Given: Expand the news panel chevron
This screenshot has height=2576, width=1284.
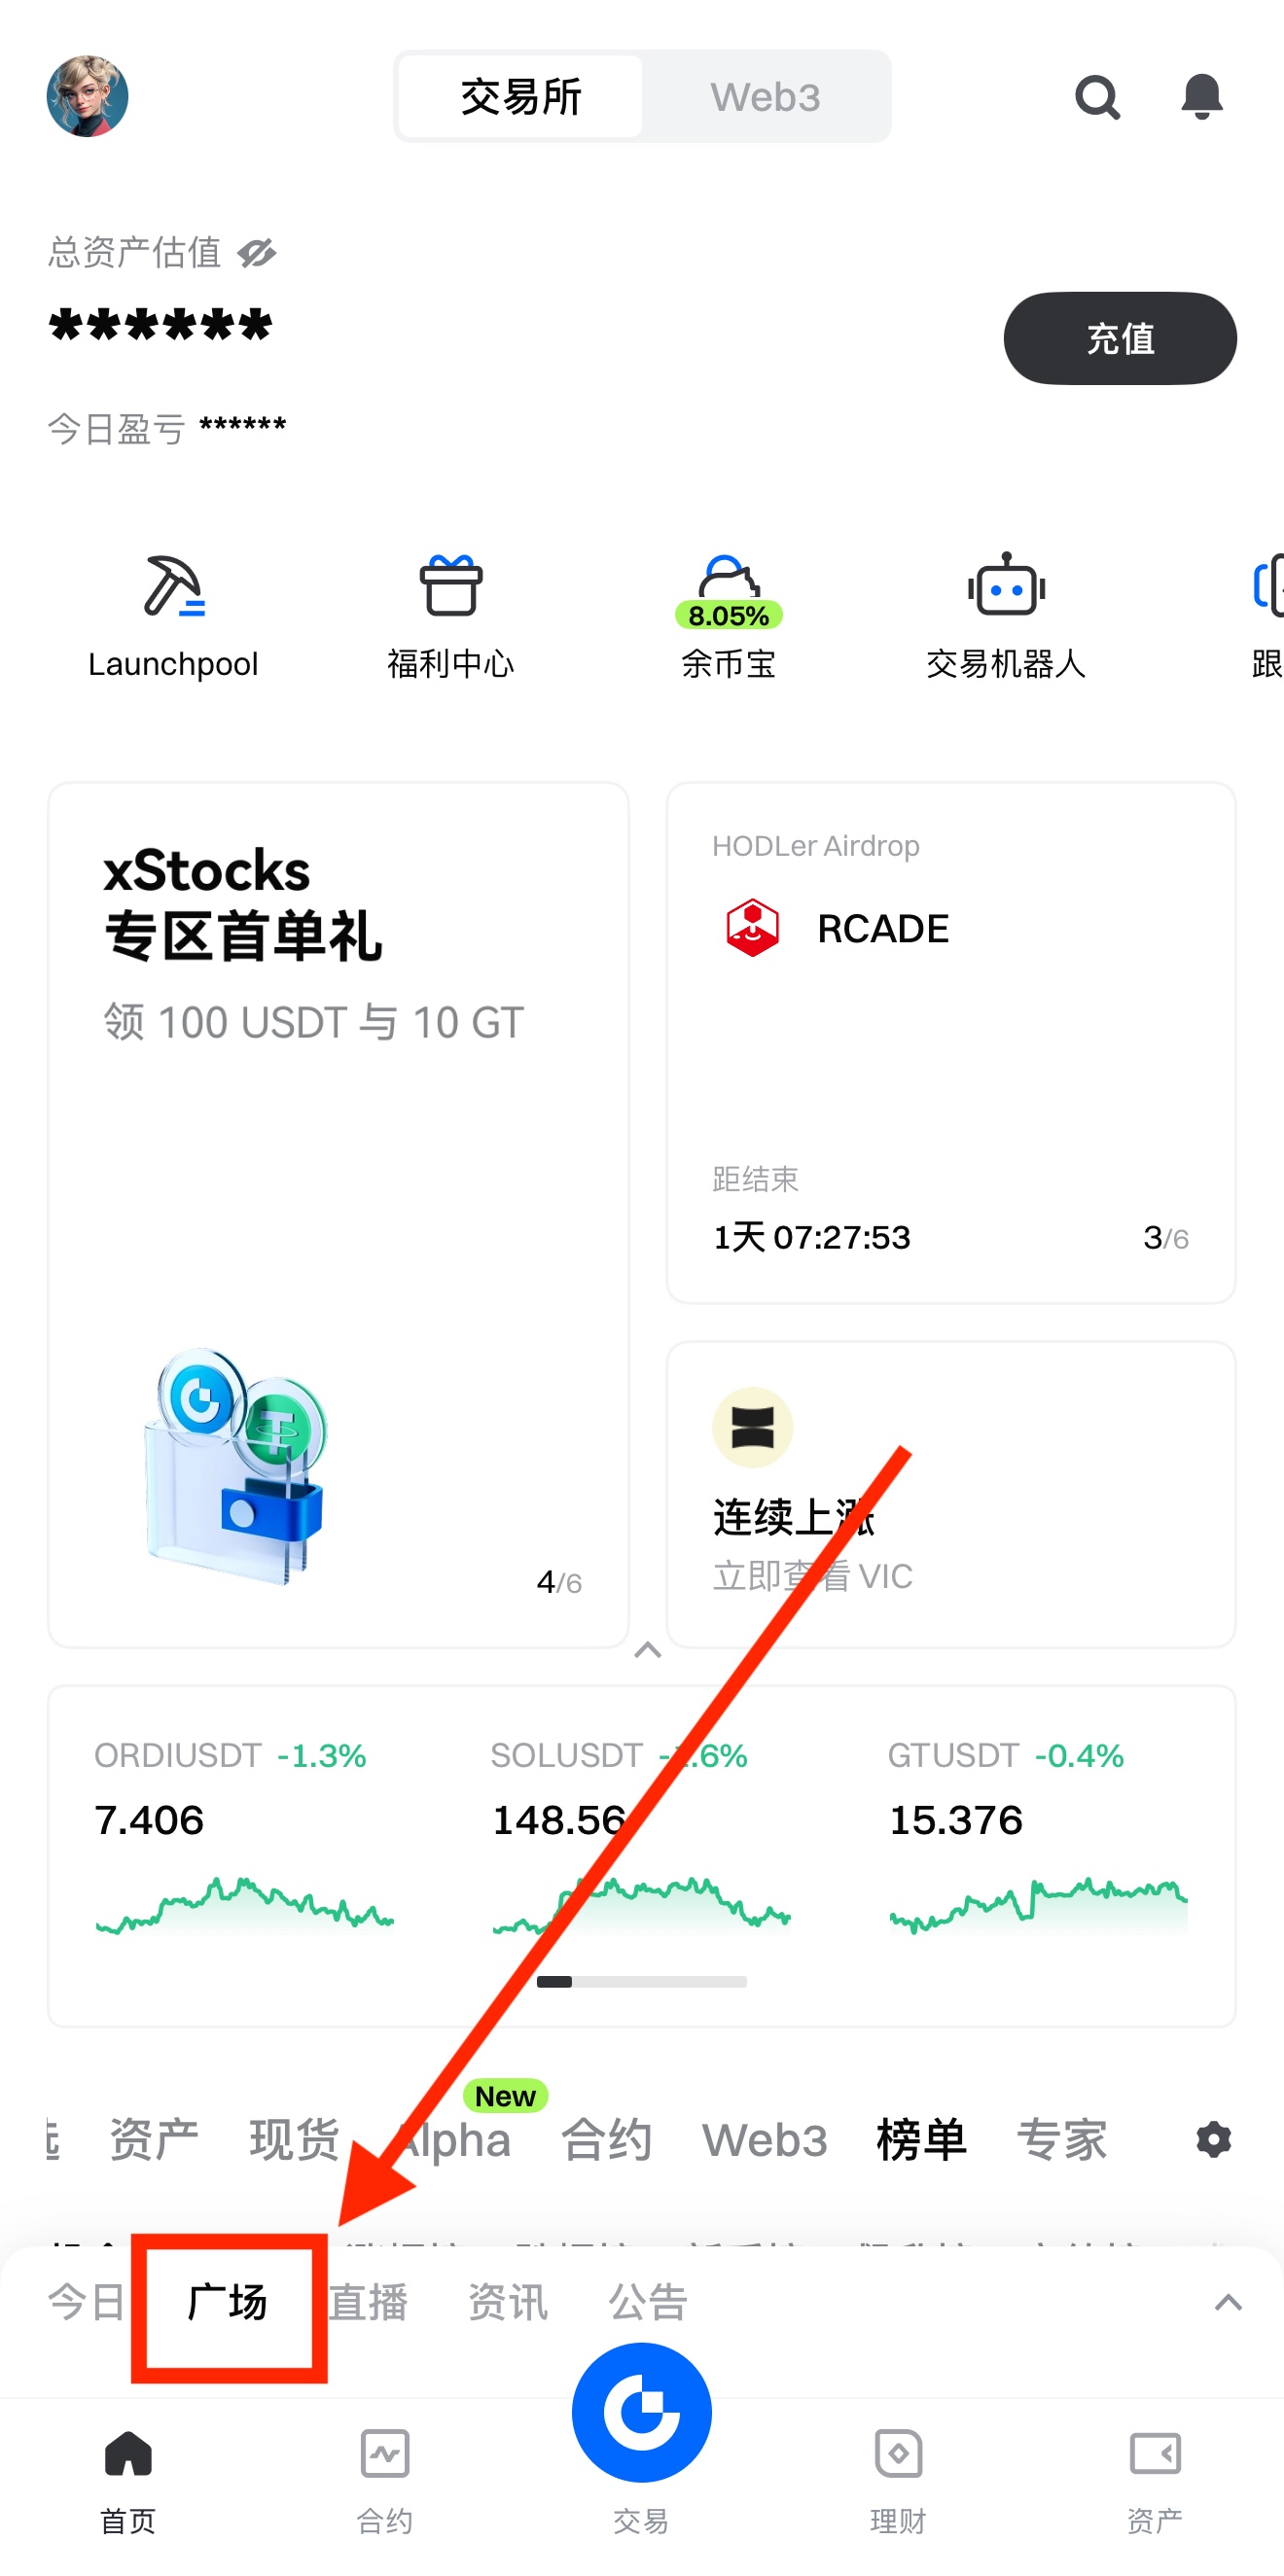Looking at the screenshot, I should [x=1227, y=2303].
